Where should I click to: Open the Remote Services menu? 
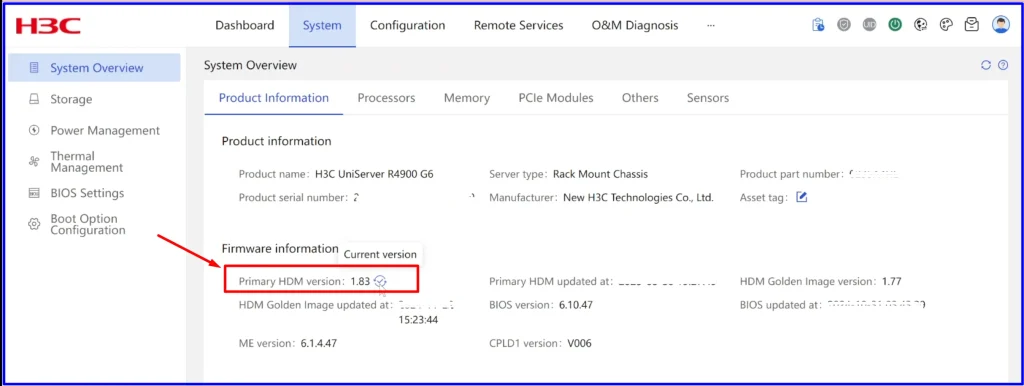pos(519,25)
